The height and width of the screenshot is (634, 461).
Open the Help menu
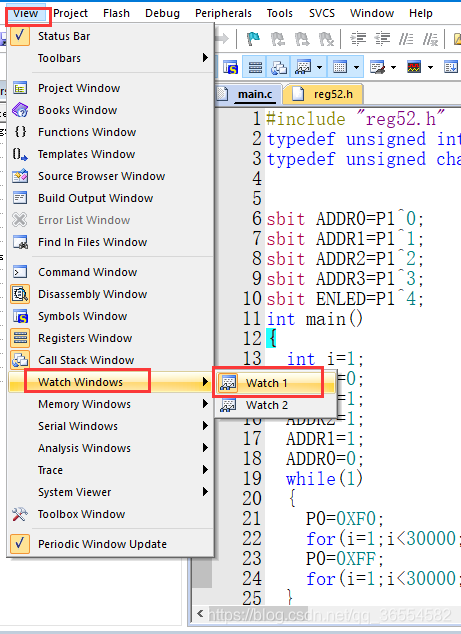421,13
